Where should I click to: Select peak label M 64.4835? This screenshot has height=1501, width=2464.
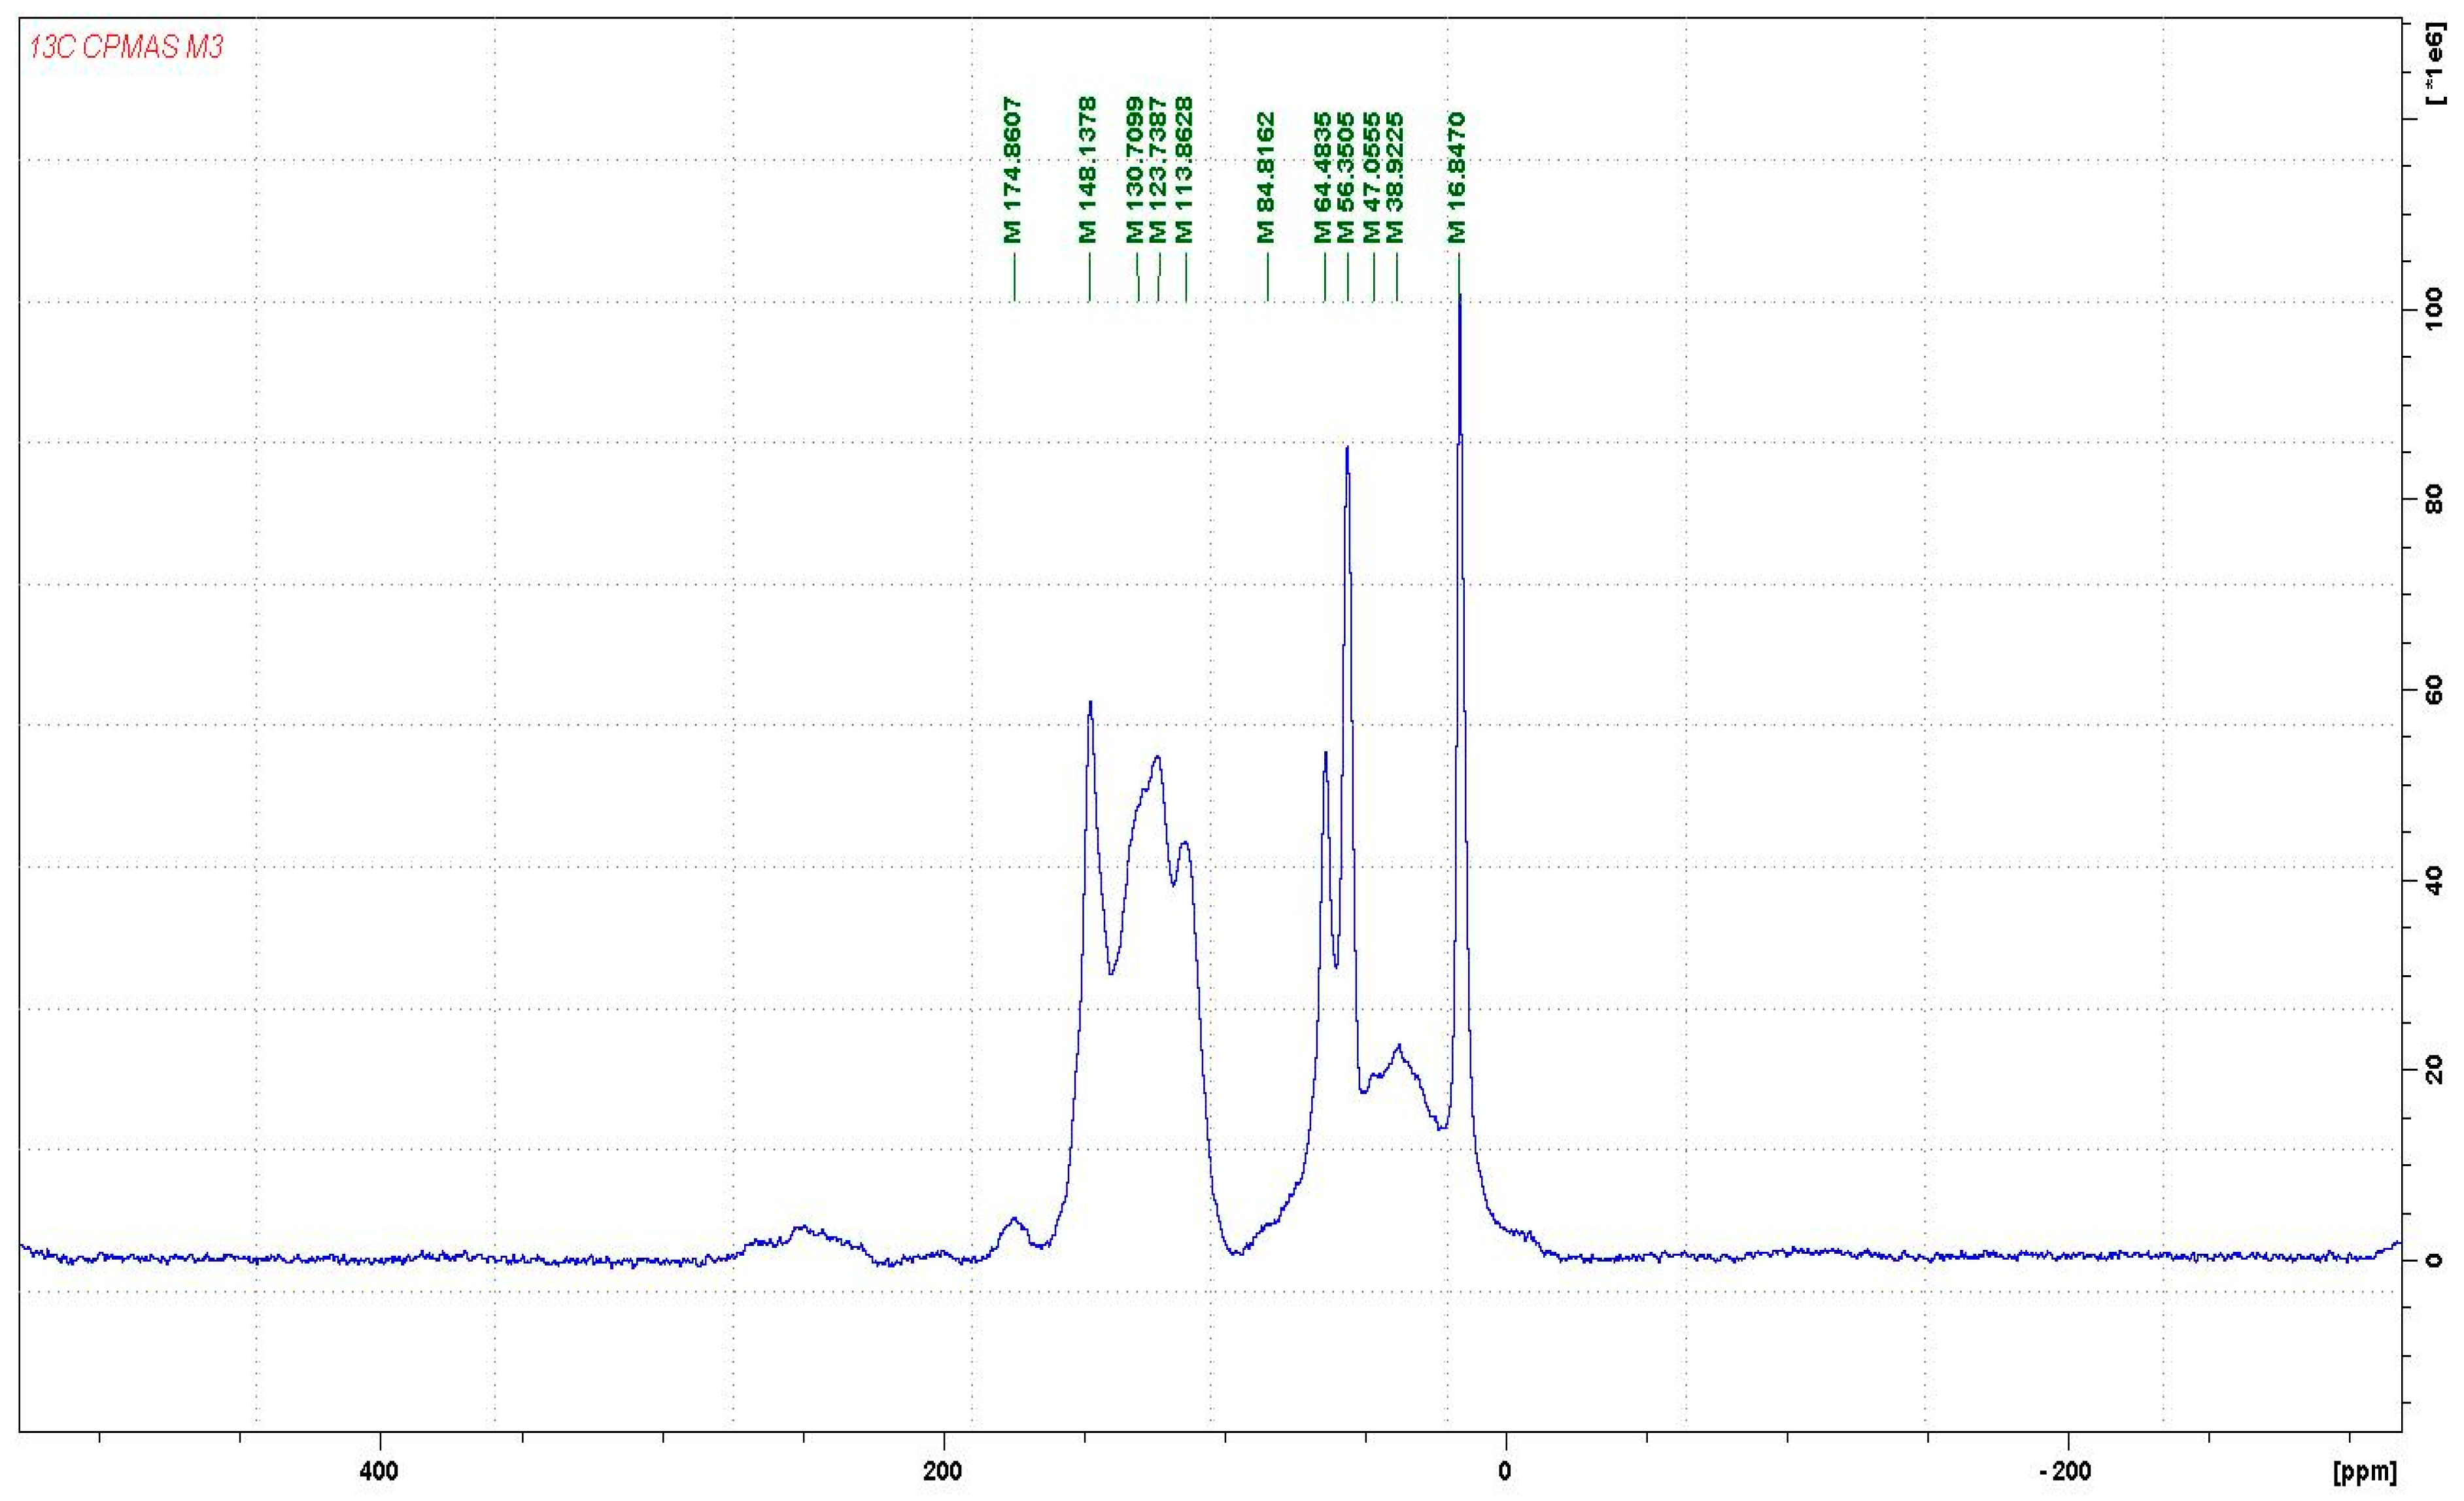tap(1322, 178)
